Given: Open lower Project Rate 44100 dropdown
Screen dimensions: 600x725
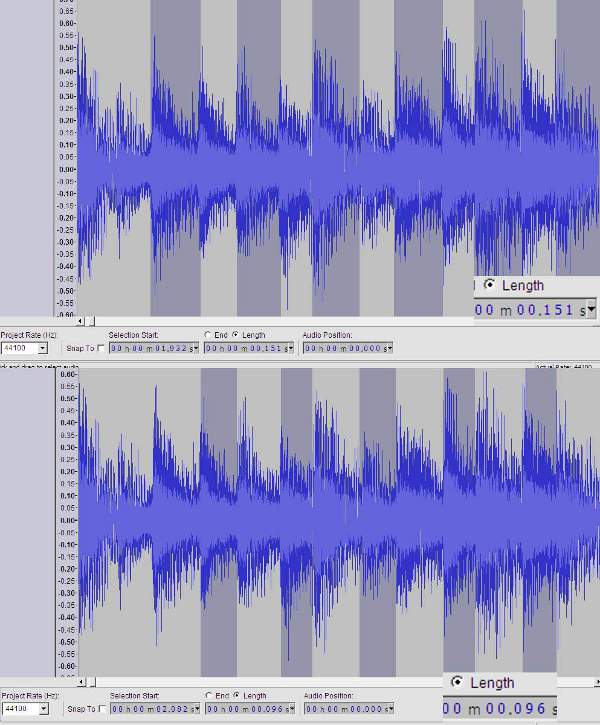Looking at the screenshot, I should point(43,708).
